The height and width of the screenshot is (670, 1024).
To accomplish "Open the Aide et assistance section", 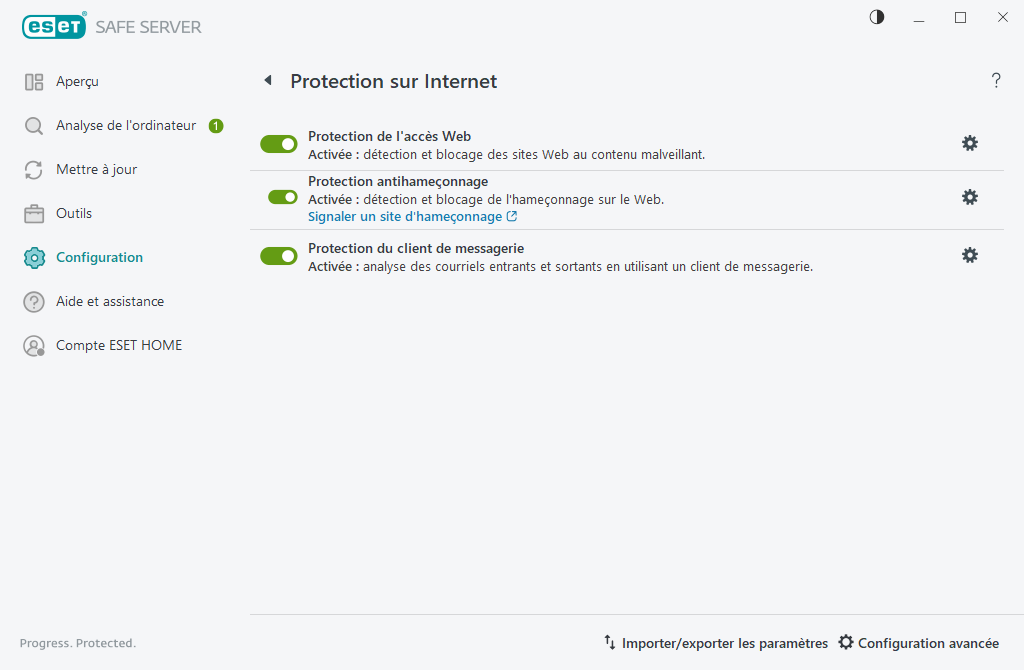I will click(x=33, y=301).
